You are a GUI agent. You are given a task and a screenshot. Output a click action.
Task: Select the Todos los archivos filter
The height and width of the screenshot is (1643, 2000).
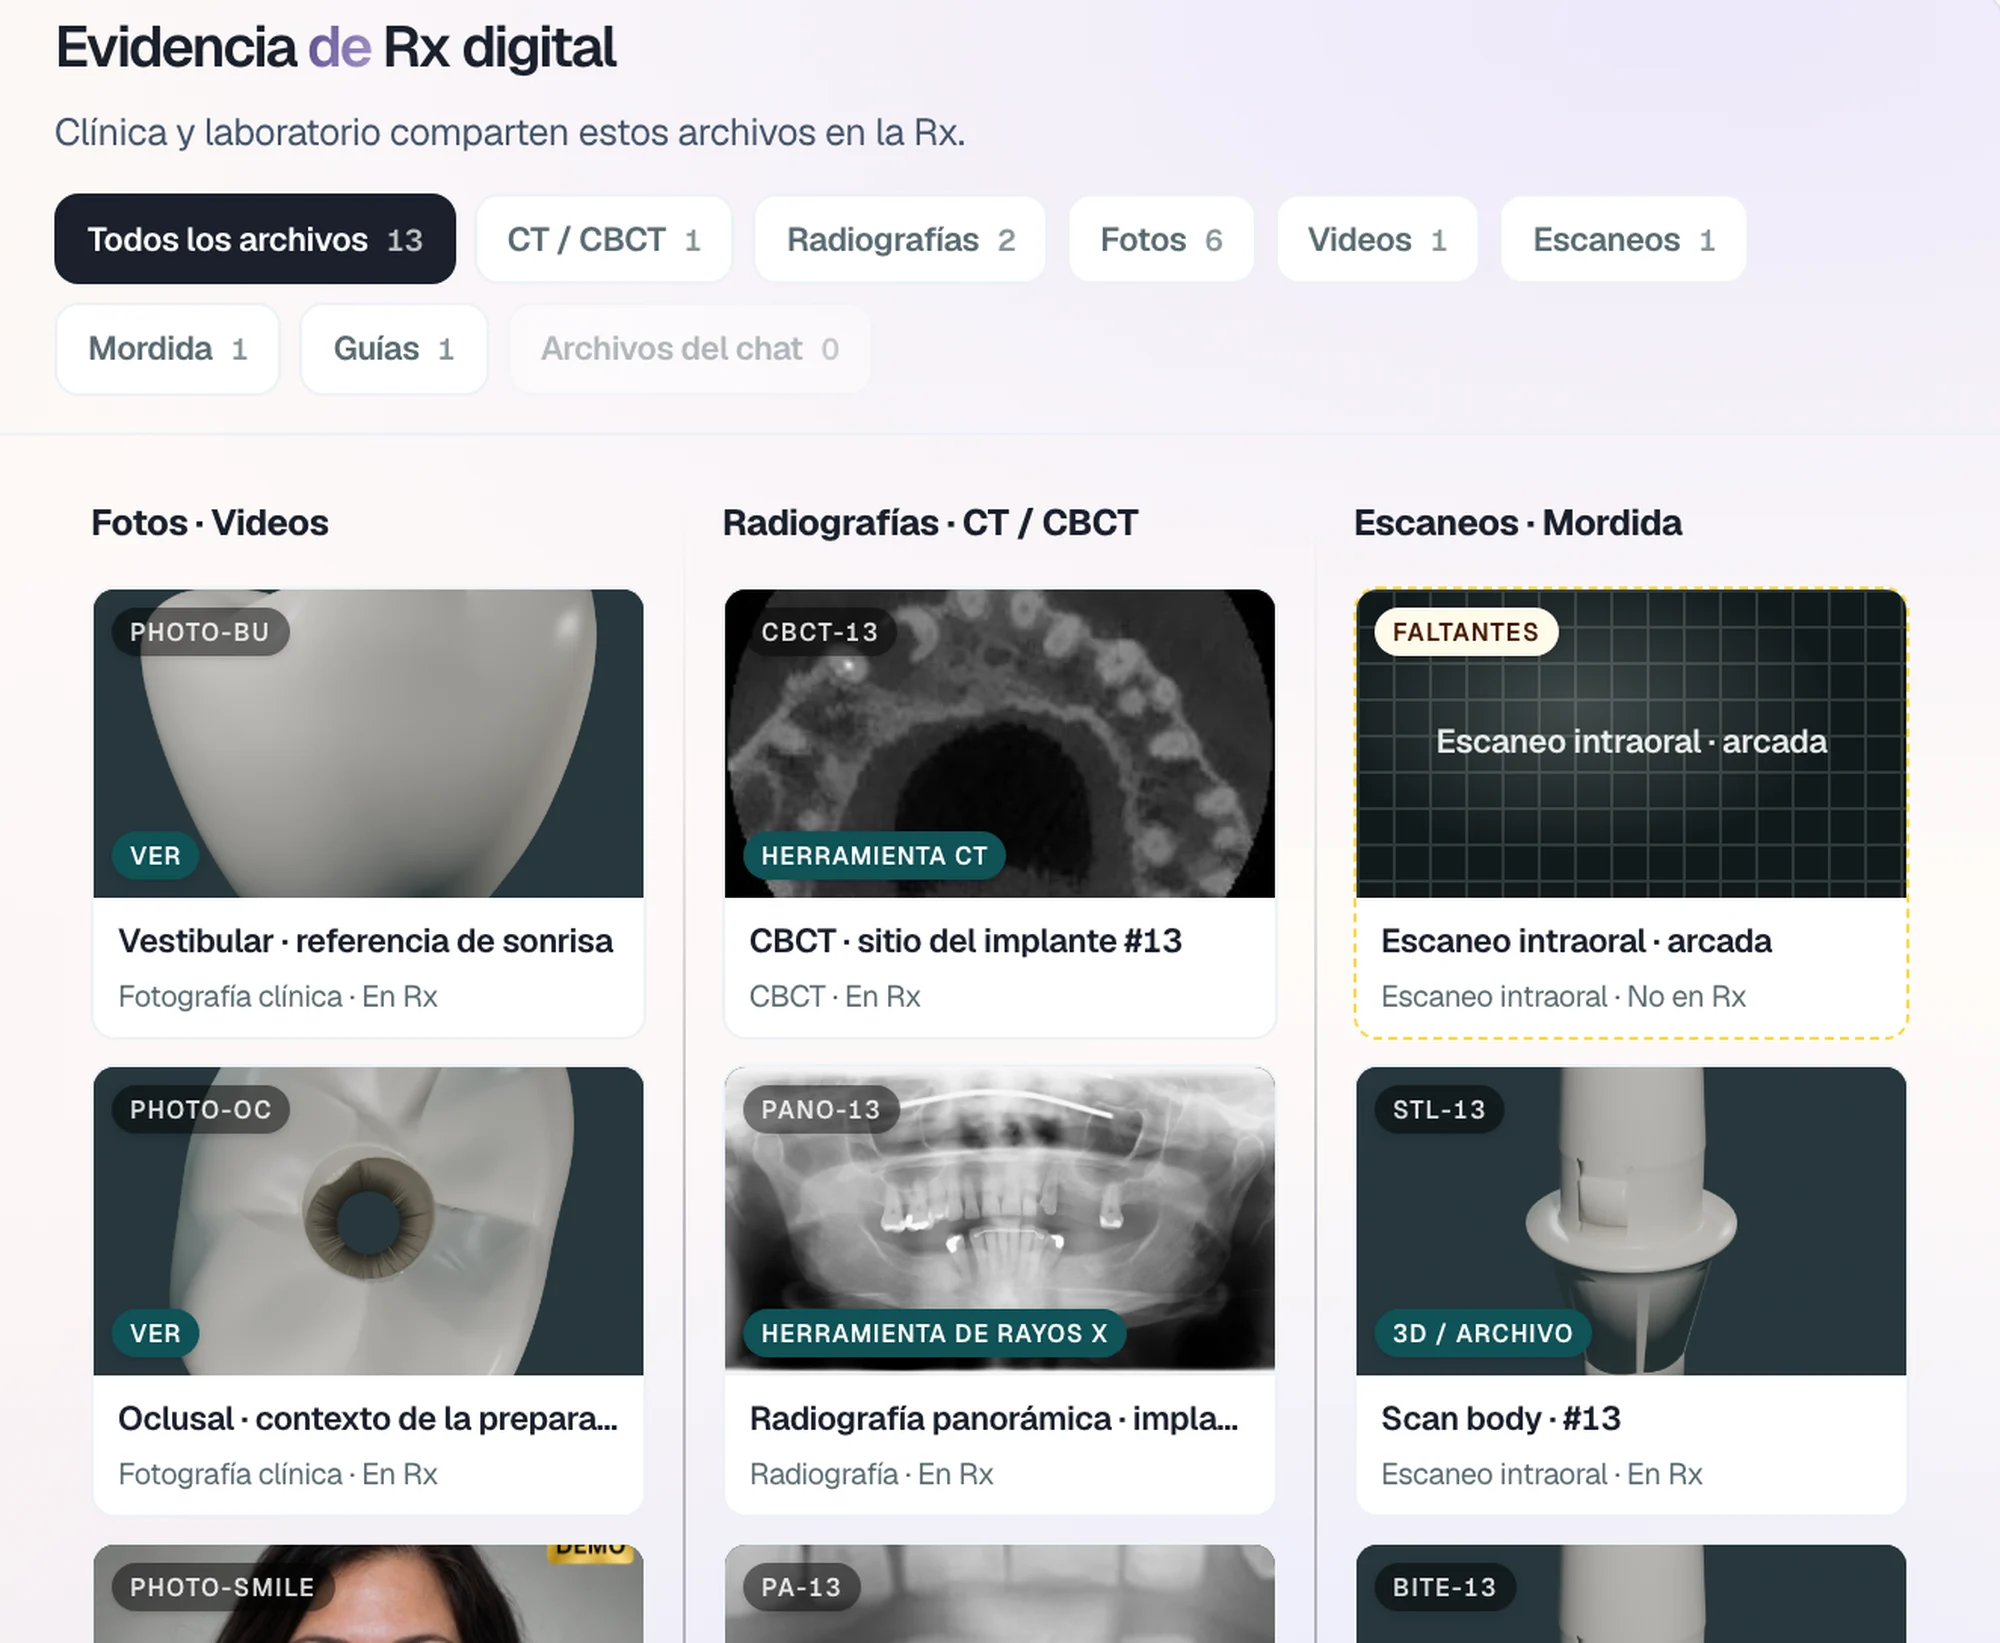click(x=255, y=239)
